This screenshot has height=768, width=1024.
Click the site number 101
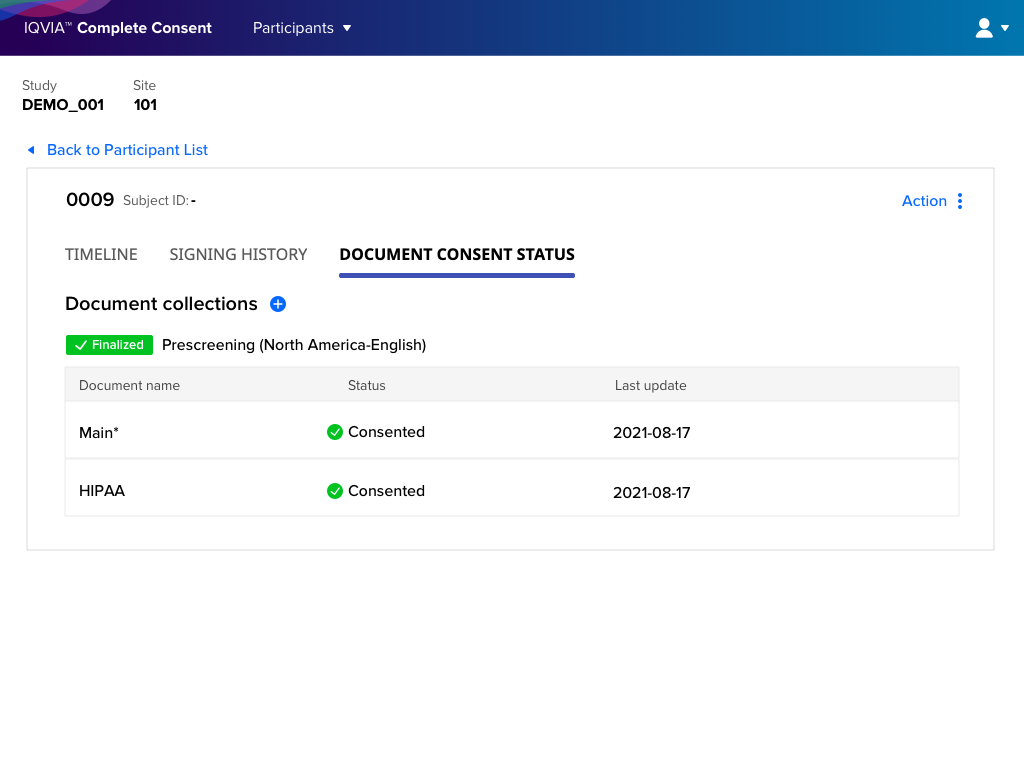pyautogui.click(x=145, y=105)
